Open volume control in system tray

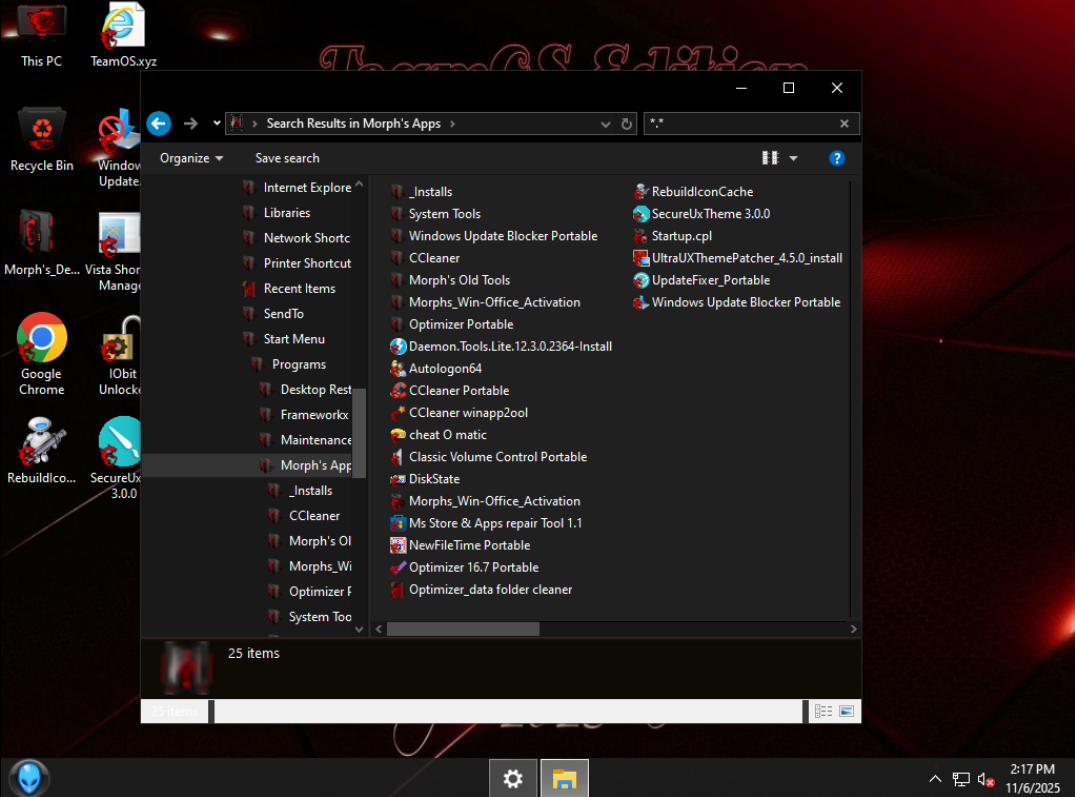[986, 779]
